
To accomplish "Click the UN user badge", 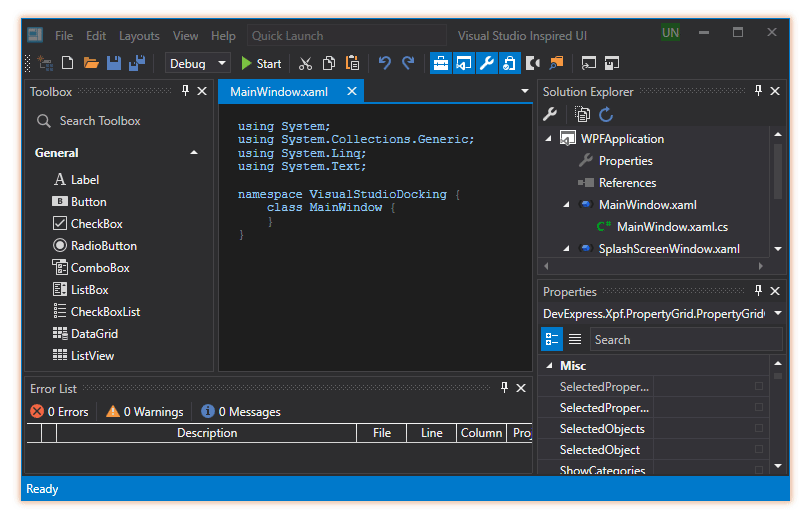I will pos(670,33).
